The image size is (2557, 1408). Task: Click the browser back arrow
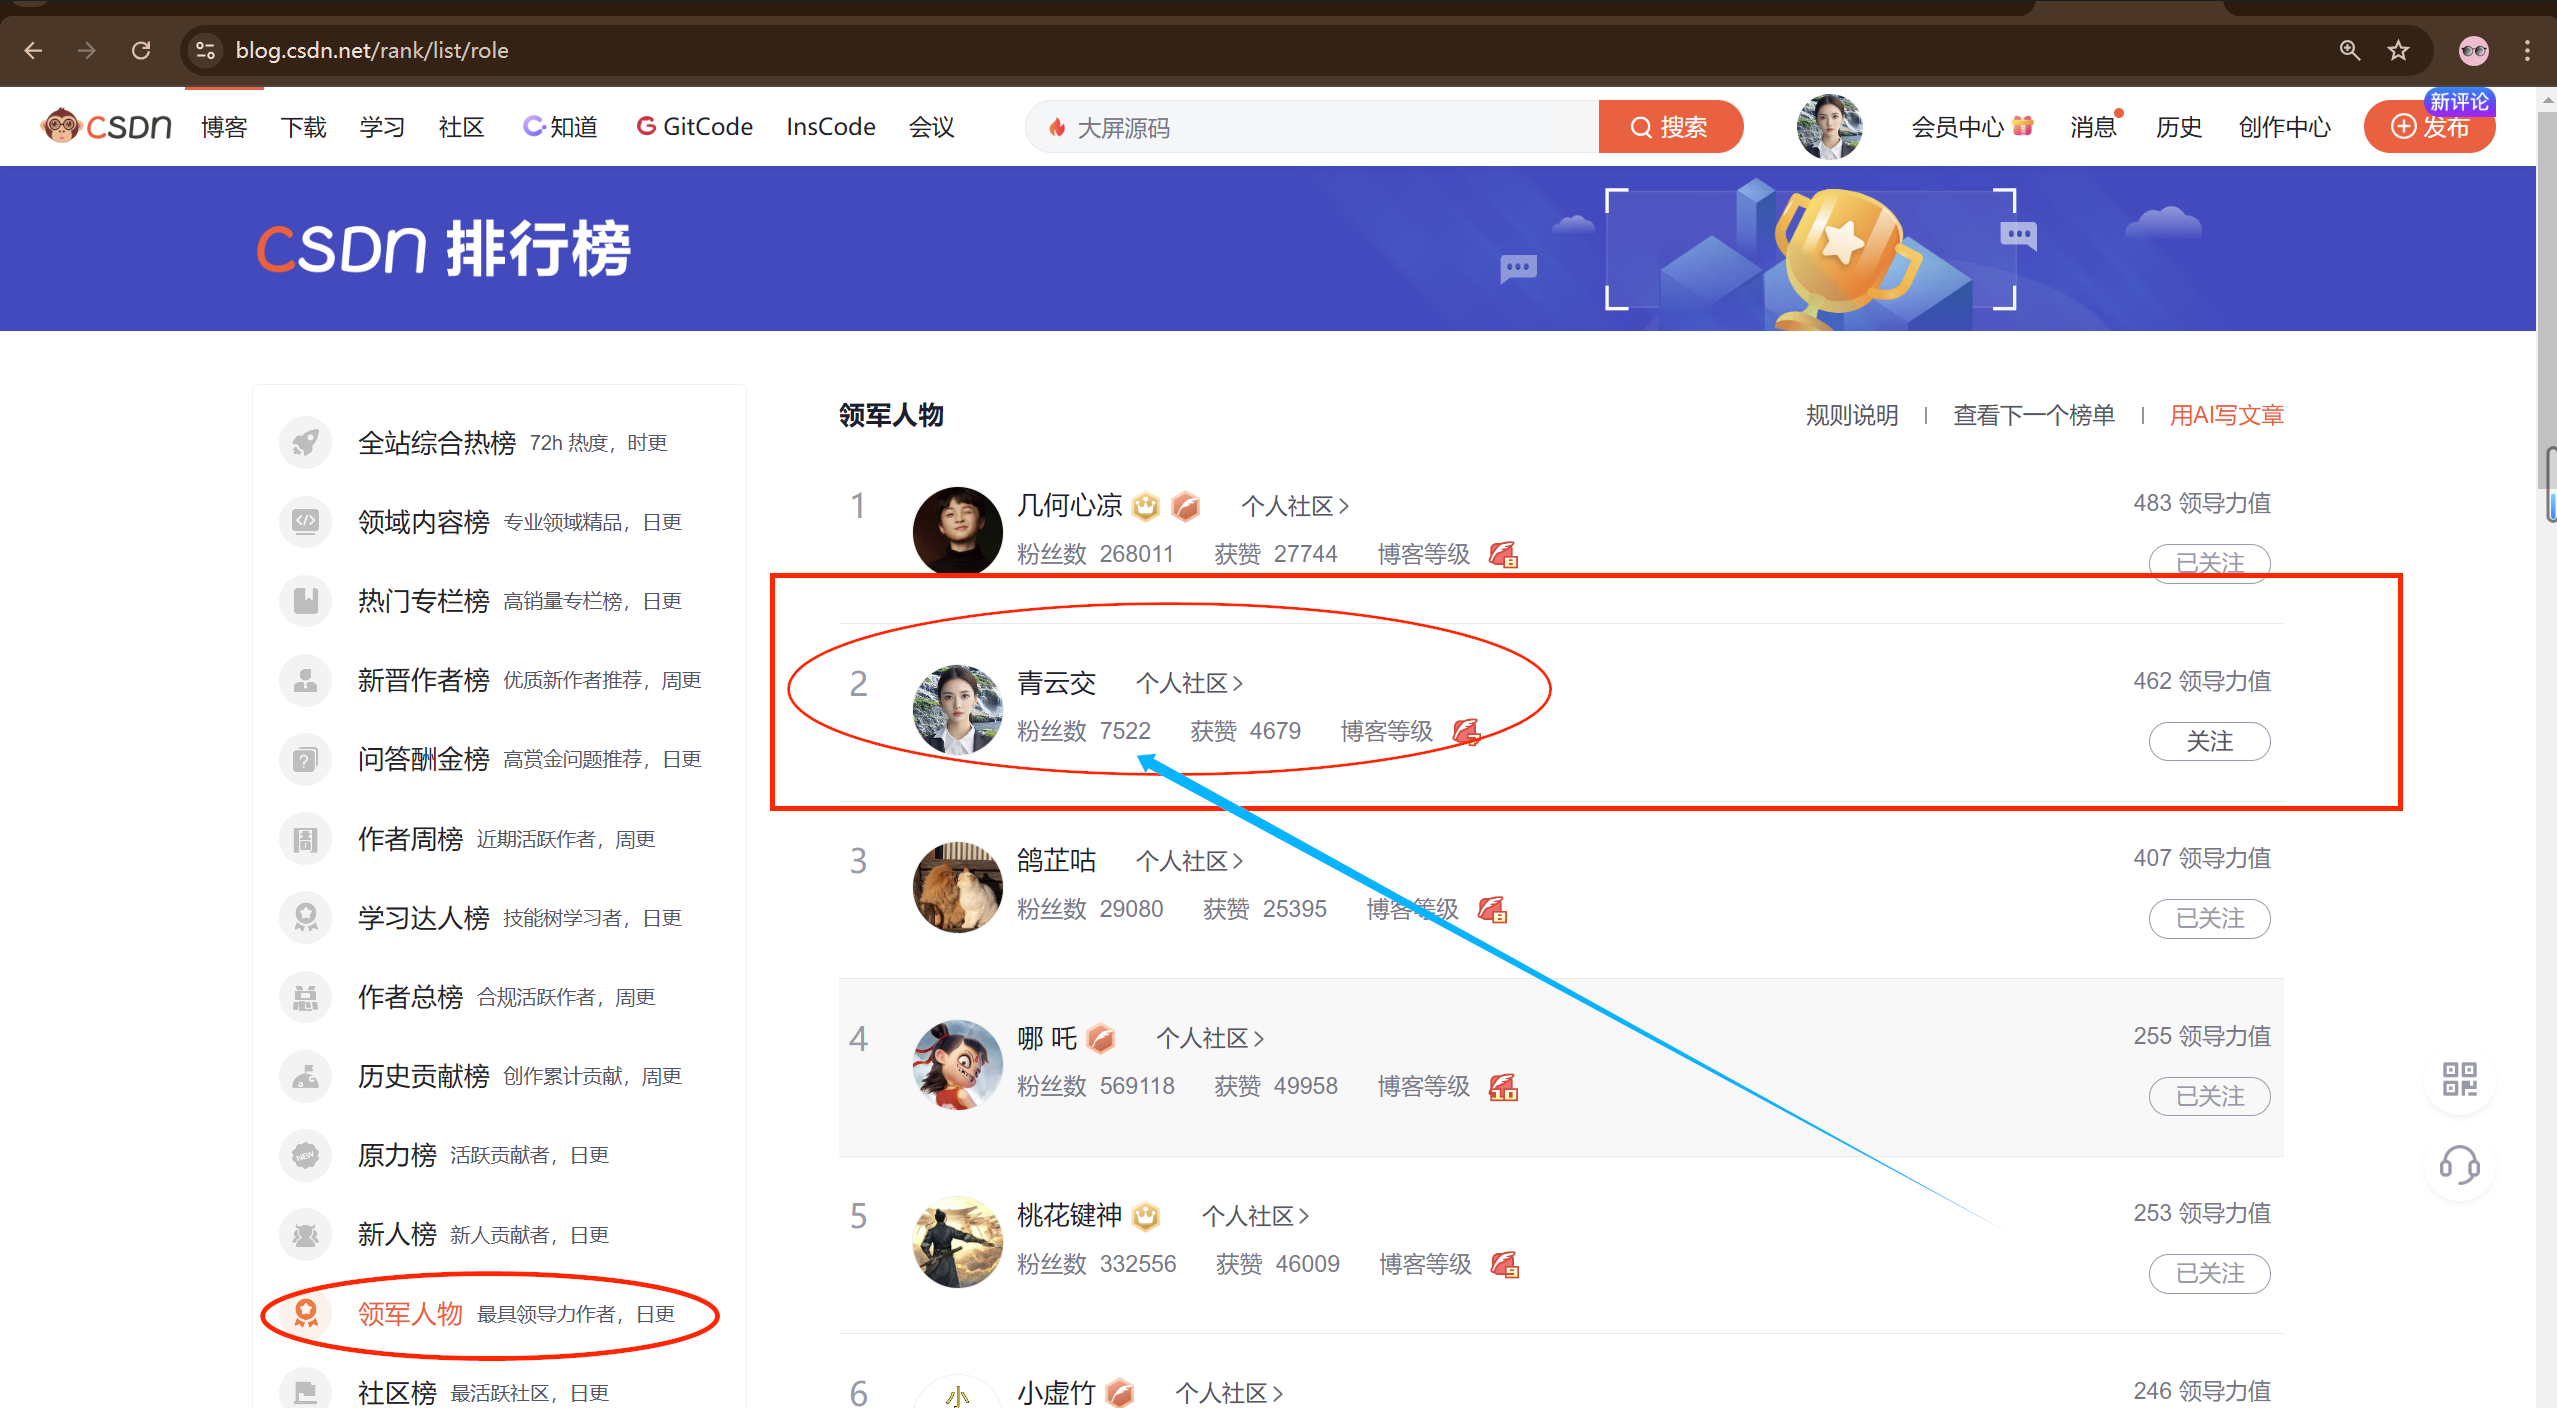[x=33, y=50]
